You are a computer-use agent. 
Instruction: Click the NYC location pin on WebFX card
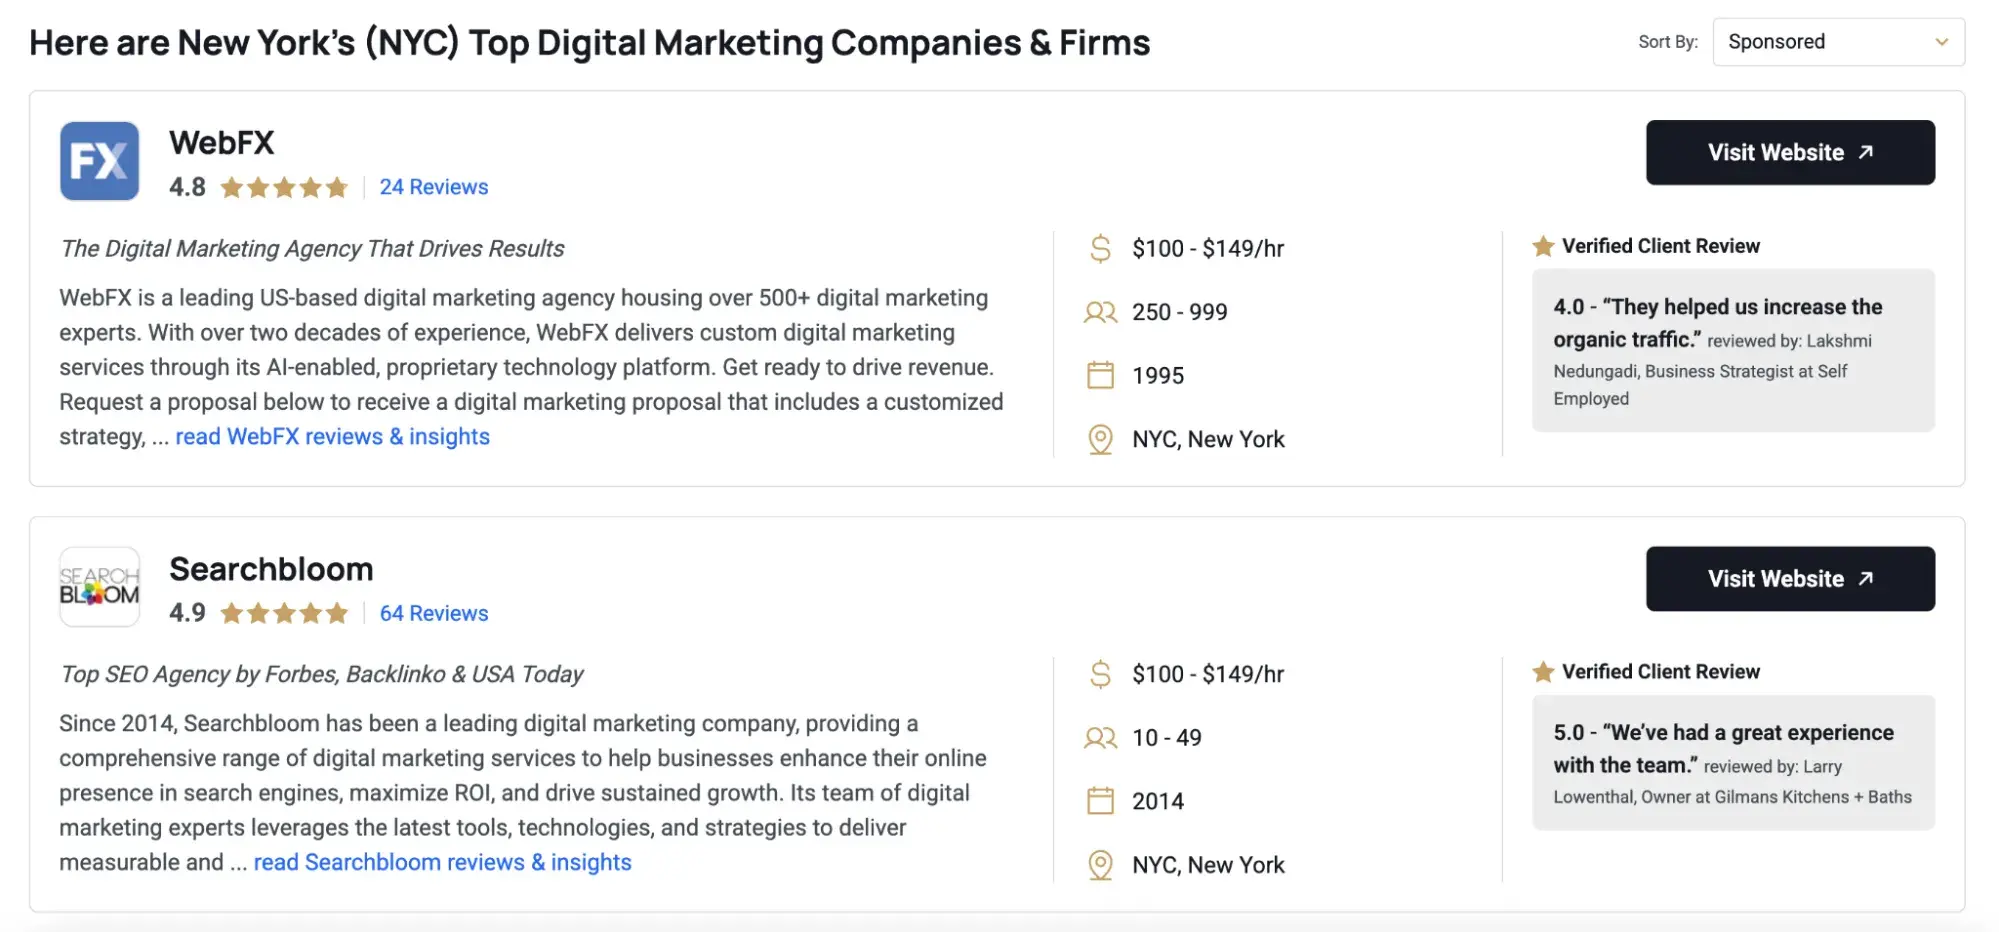pyautogui.click(x=1102, y=438)
